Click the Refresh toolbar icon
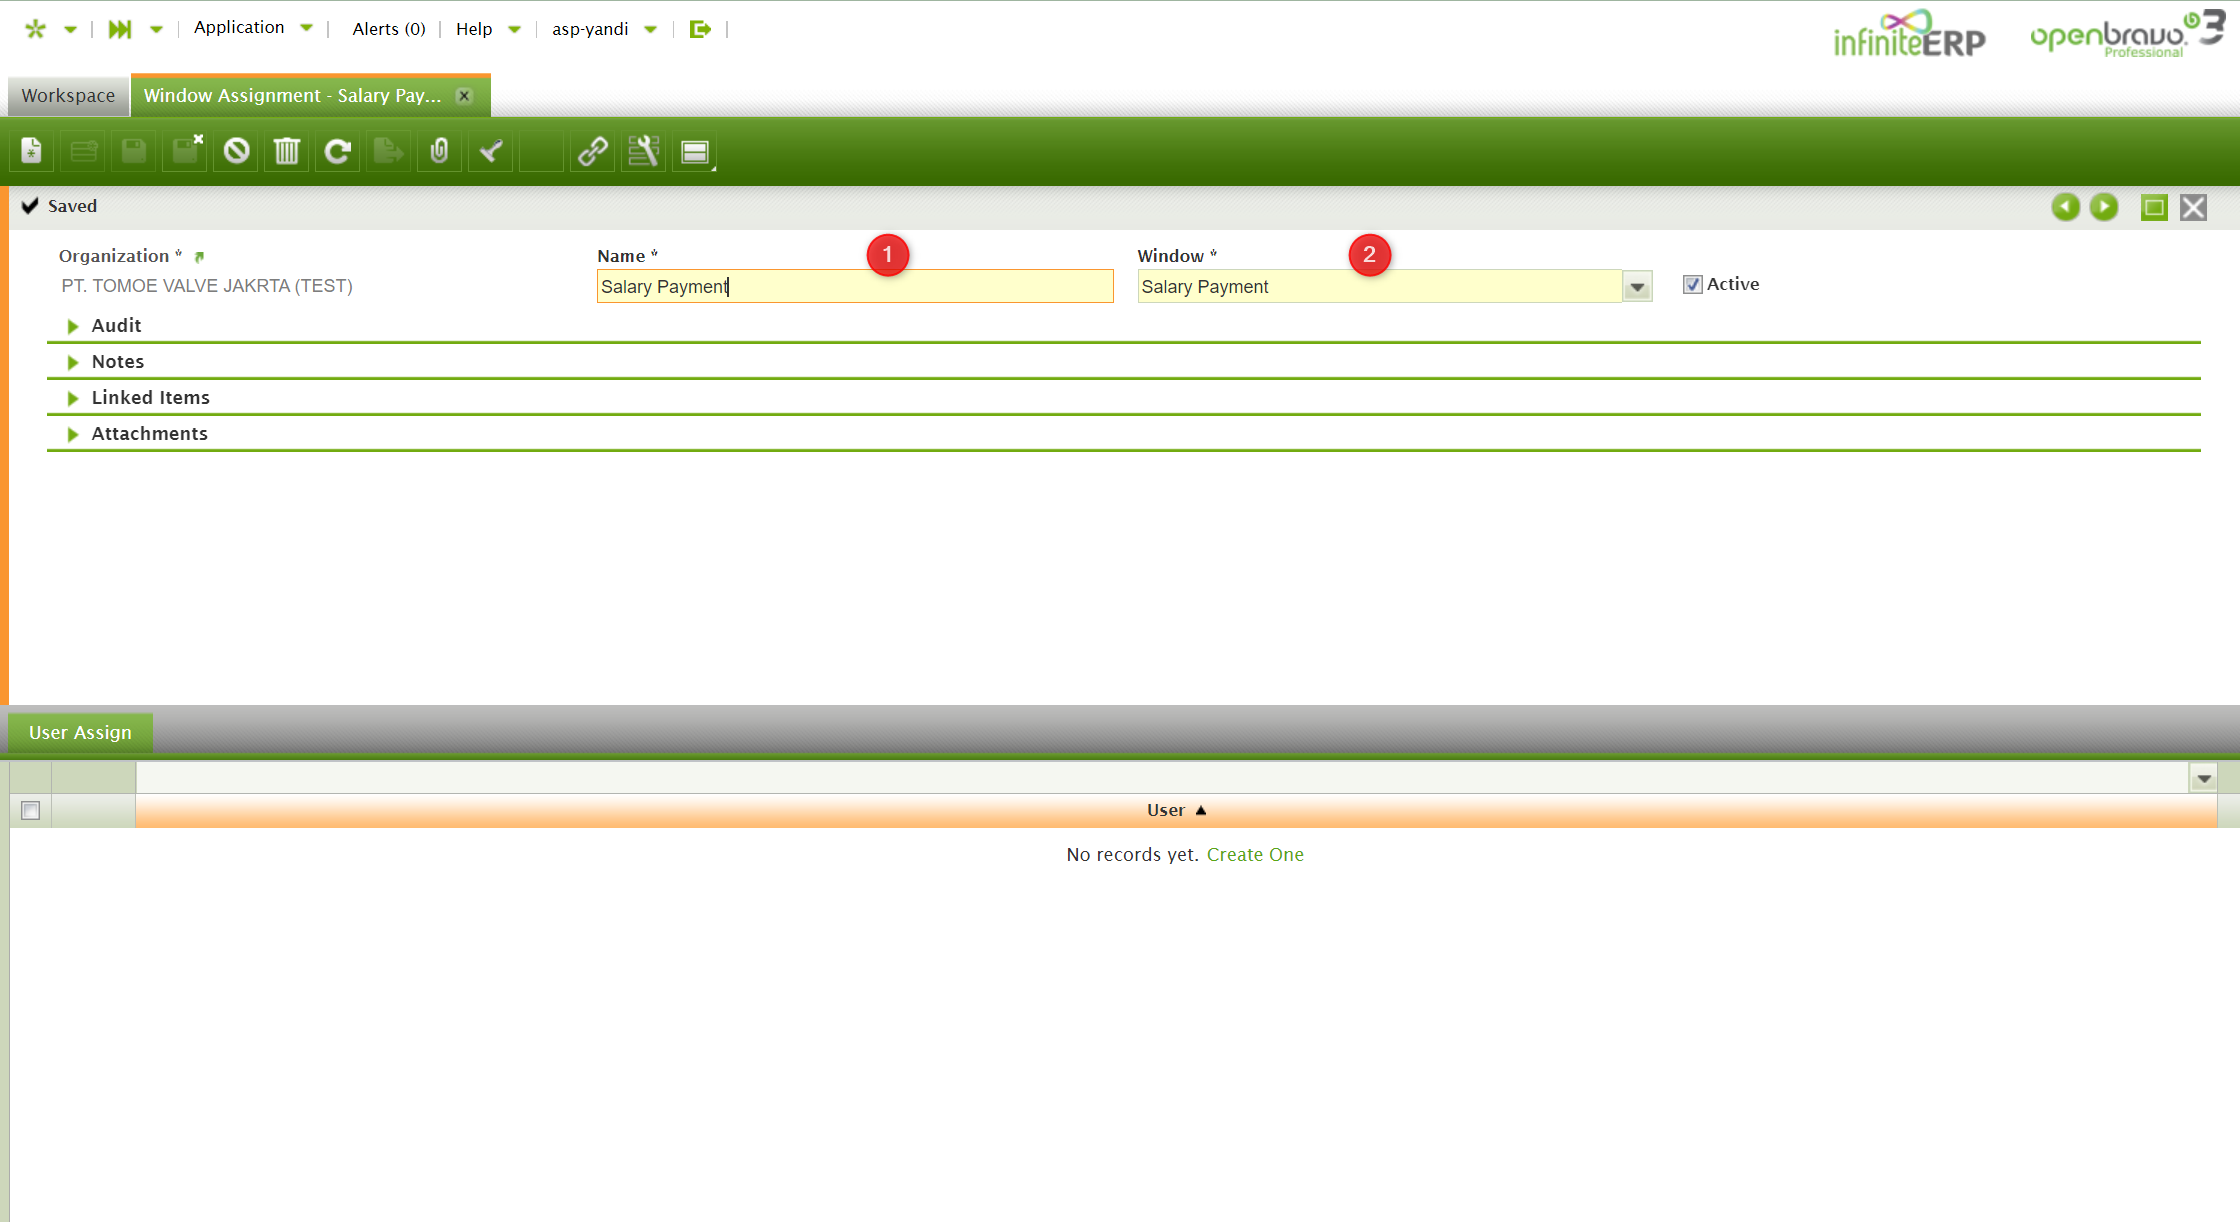 [x=338, y=151]
